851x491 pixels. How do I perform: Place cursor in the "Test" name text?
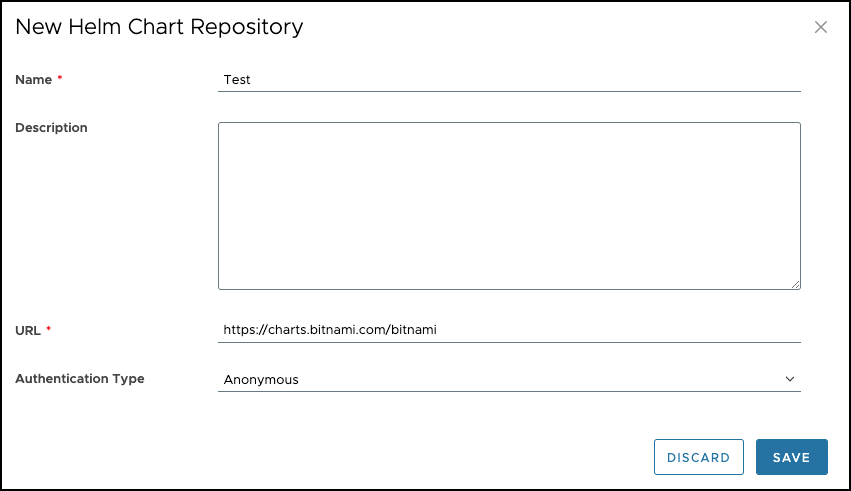click(237, 80)
